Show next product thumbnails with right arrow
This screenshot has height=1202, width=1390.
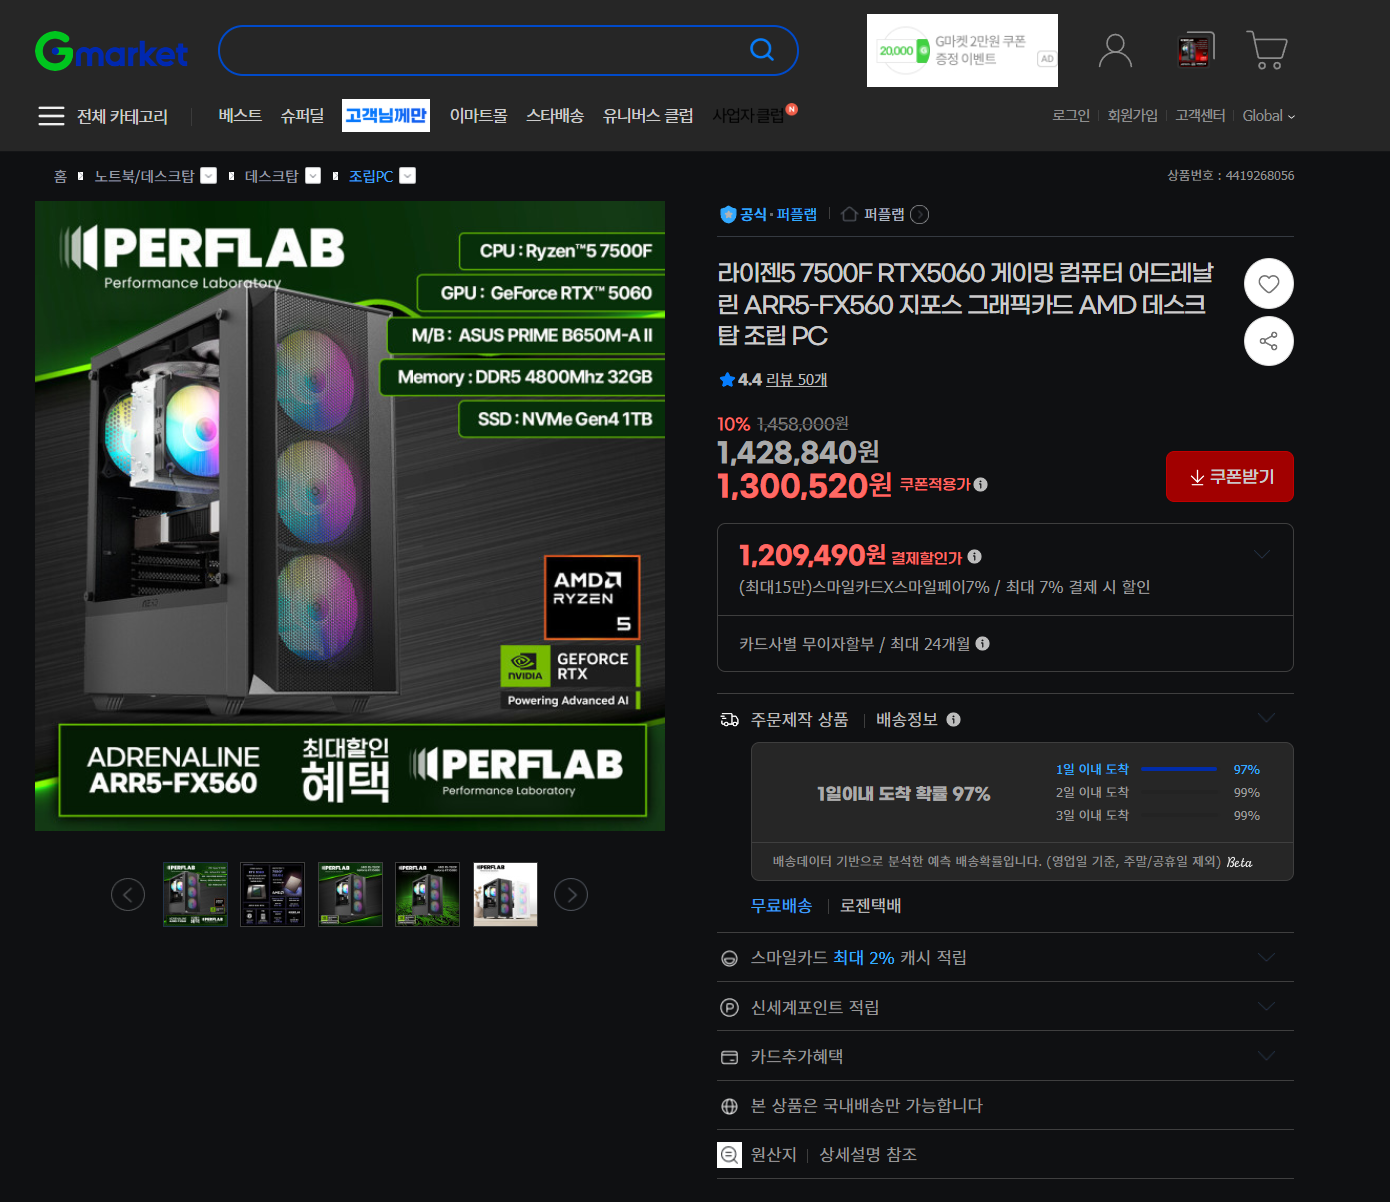[x=571, y=894]
